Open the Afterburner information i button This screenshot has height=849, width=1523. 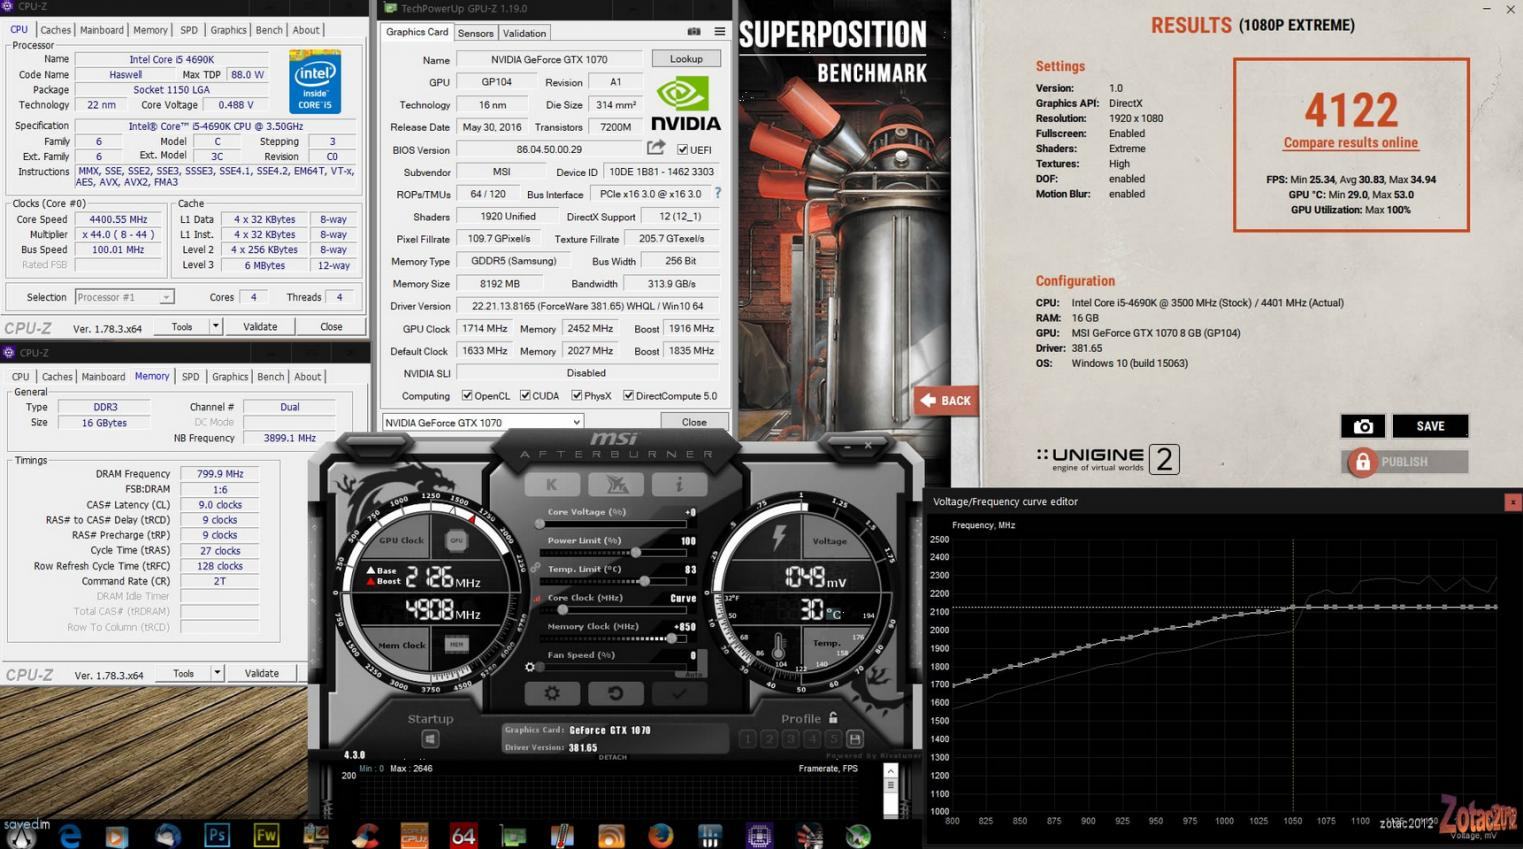click(x=679, y=485)
